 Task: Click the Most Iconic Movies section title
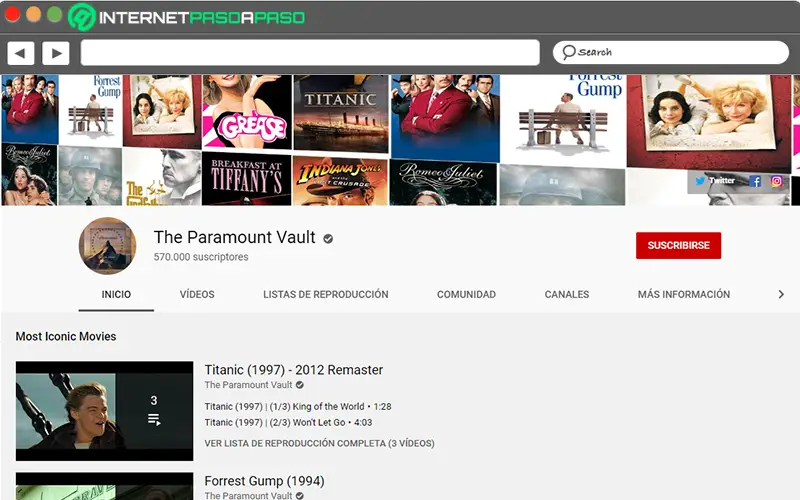[x=66, y=336]
